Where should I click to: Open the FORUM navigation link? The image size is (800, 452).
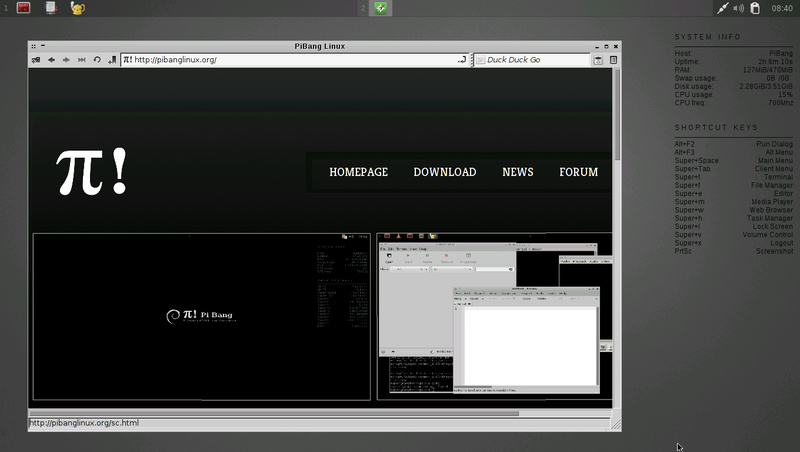click(579, 172)
